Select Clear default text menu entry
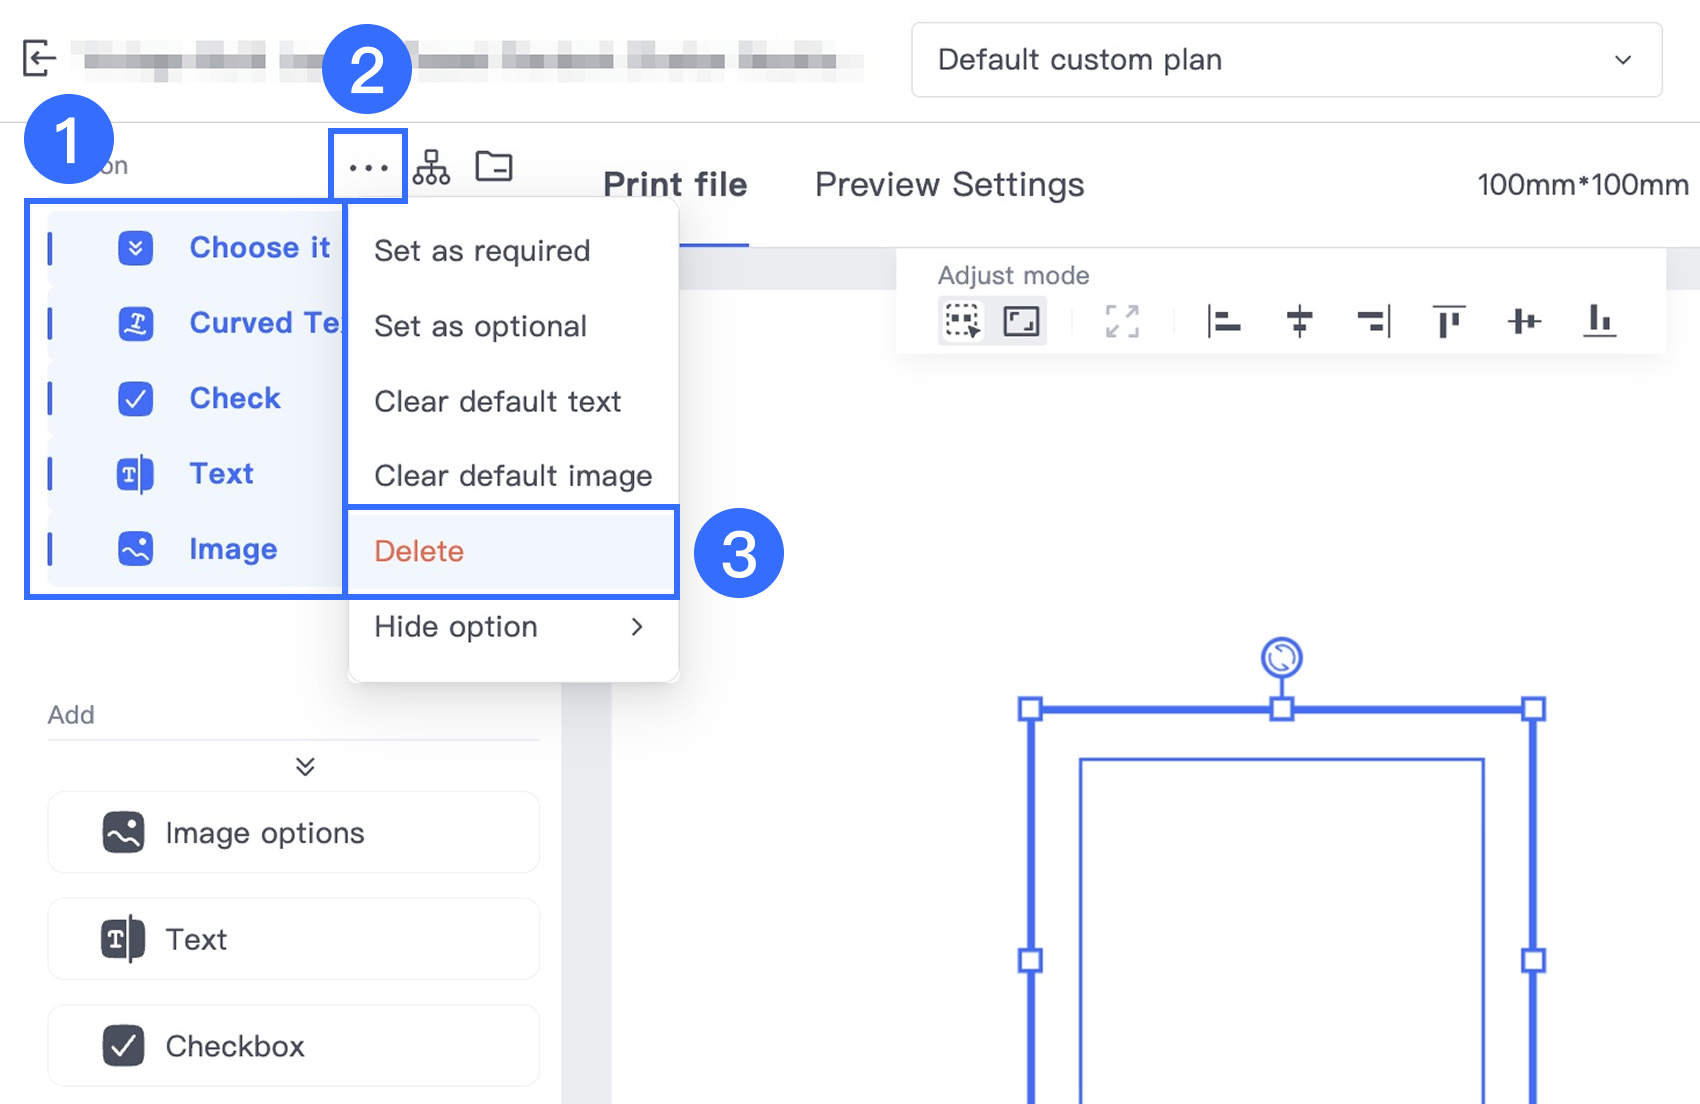The height and width of the screenshot is (1104, 1700). 513,401
